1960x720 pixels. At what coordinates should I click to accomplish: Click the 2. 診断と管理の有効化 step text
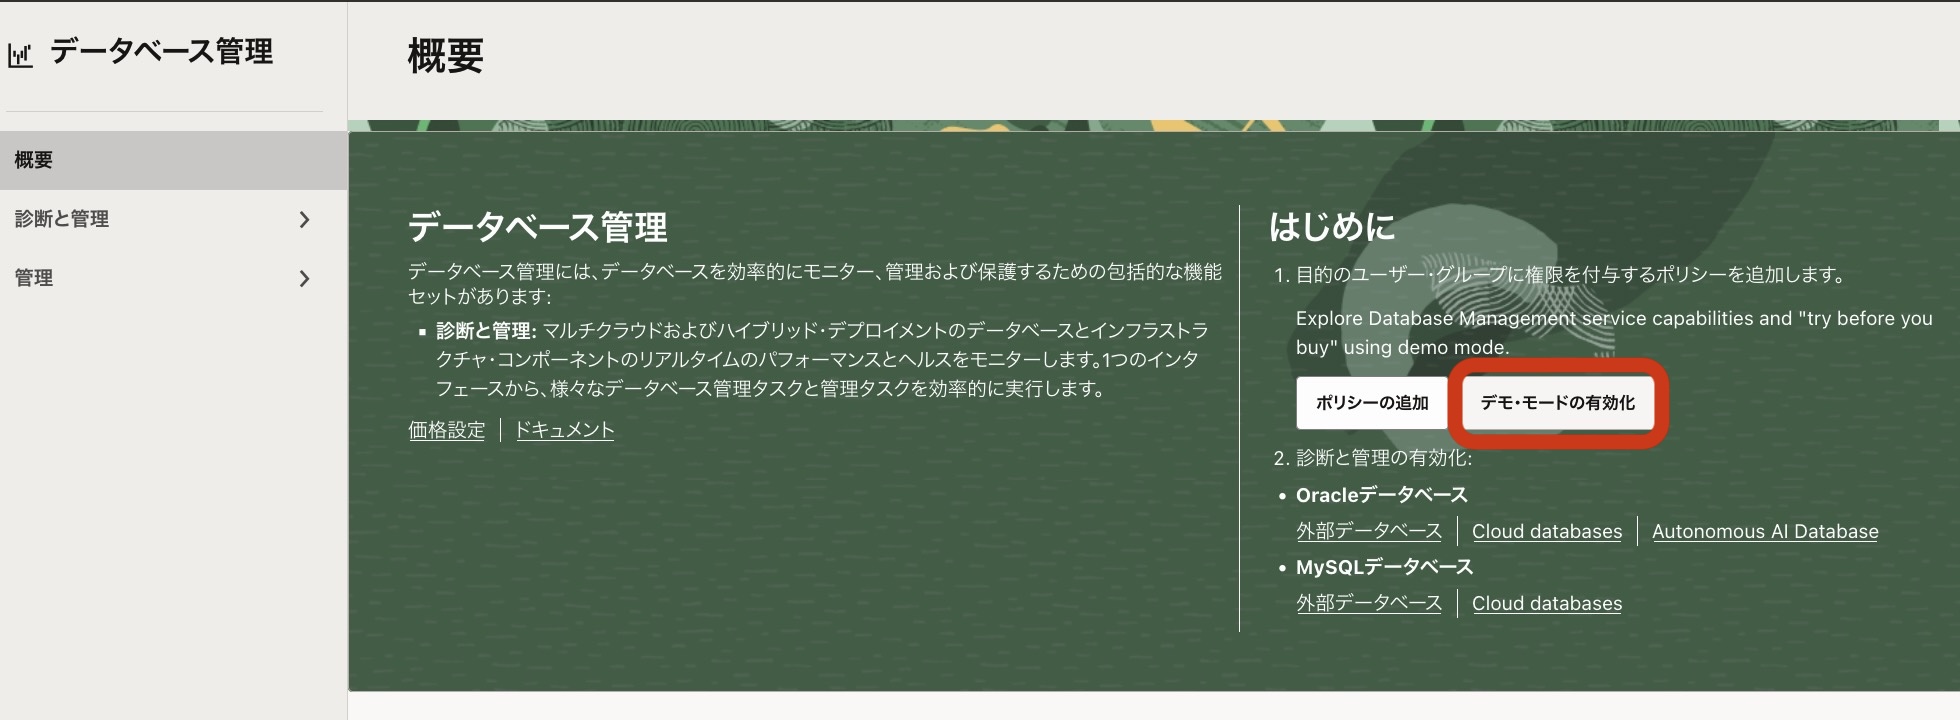(x=1373, y=458)
